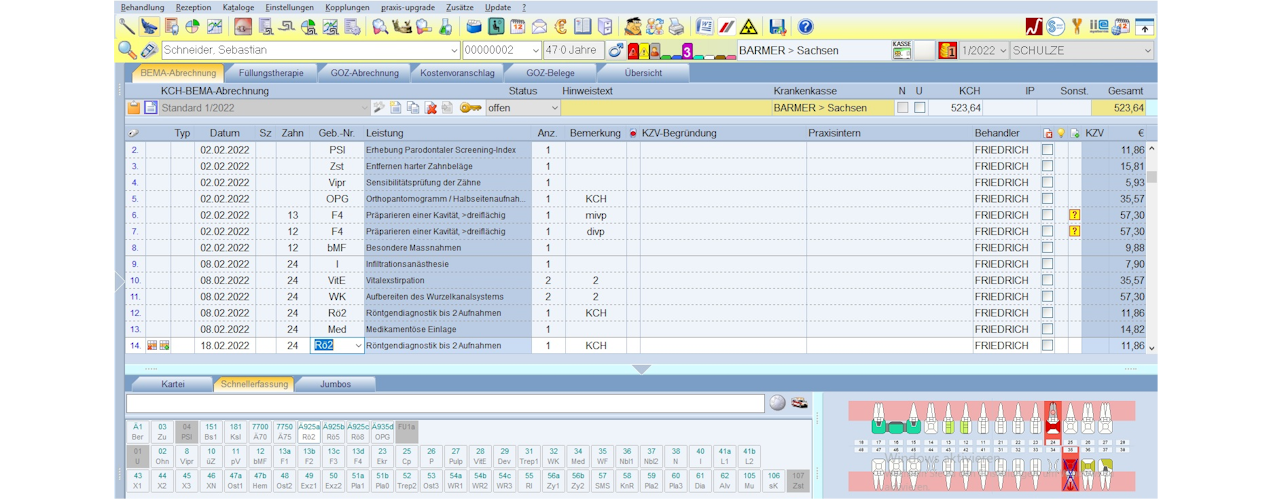Click the F4 quick-entry code button
Screen dimensions: 1269x500
[x=357, y=456]
